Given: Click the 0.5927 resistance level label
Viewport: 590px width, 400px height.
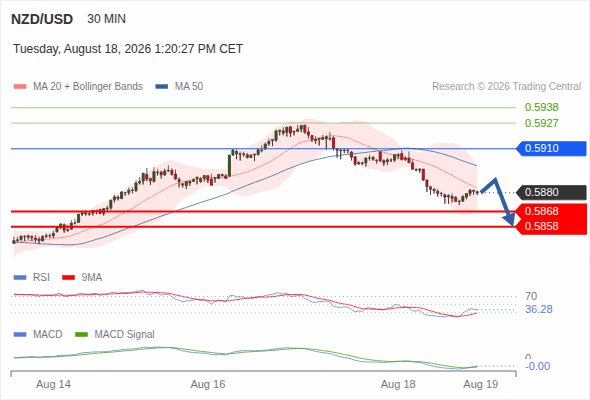Looking at the screenshot, I should click(x=541, y=123).
